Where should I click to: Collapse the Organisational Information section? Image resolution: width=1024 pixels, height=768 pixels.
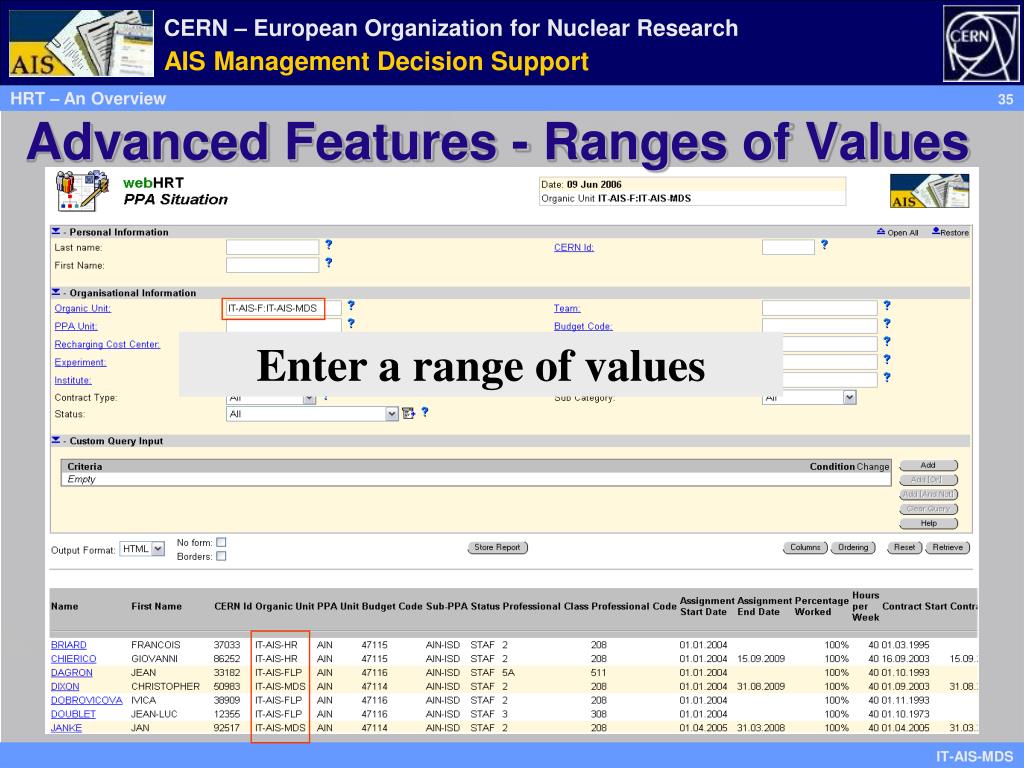coord(56,292)
